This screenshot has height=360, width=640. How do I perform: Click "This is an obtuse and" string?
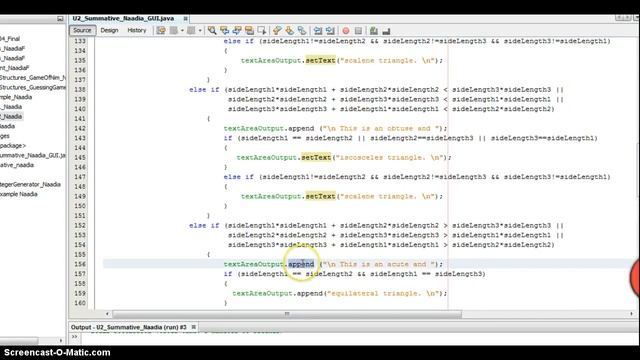pyautogui.click(x=380, y=128)
